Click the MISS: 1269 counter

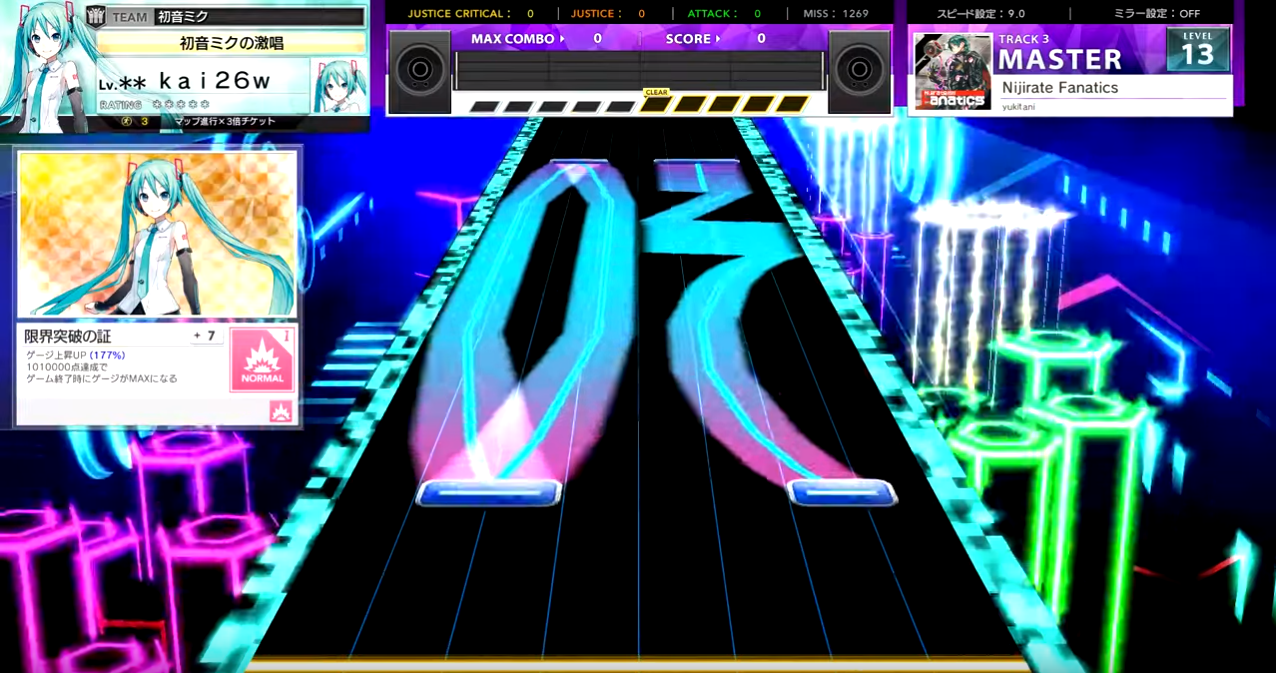[836, 13]
